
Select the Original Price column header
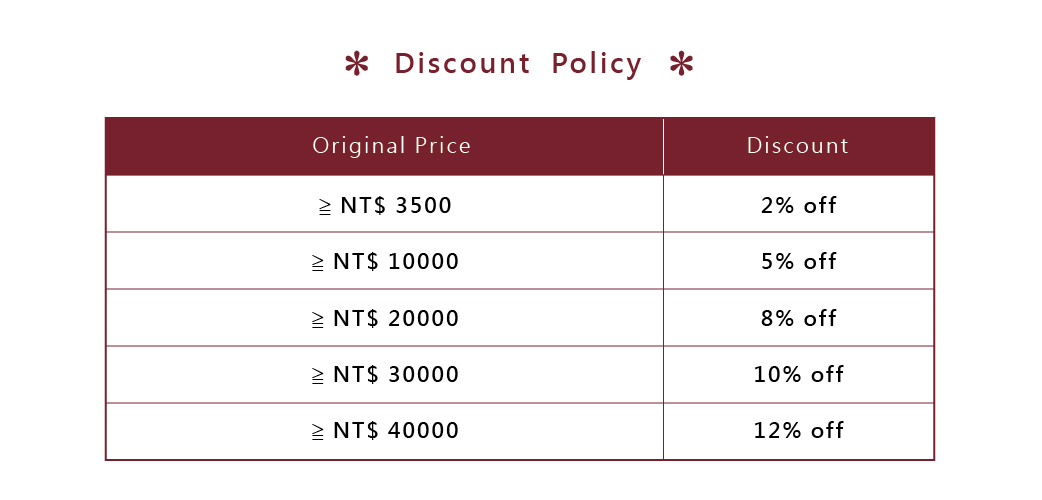(384, 146)
